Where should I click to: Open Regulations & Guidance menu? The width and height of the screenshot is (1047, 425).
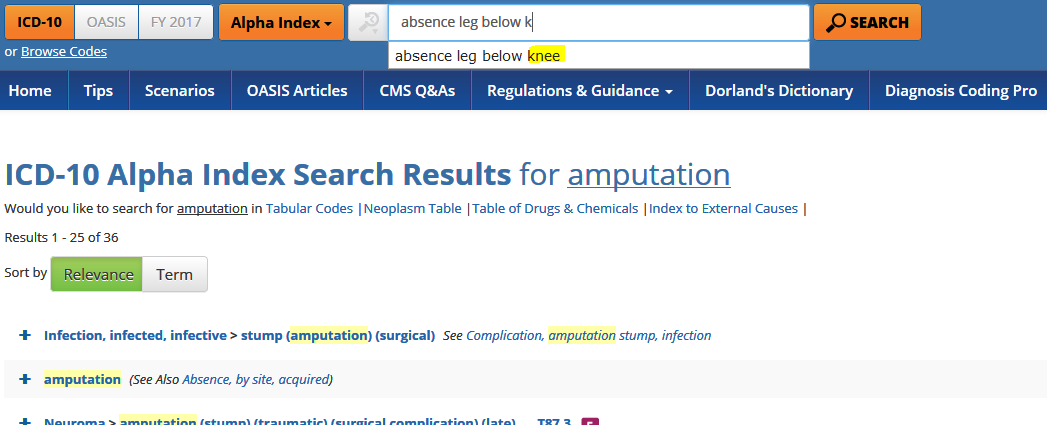[x=579, y=91]
